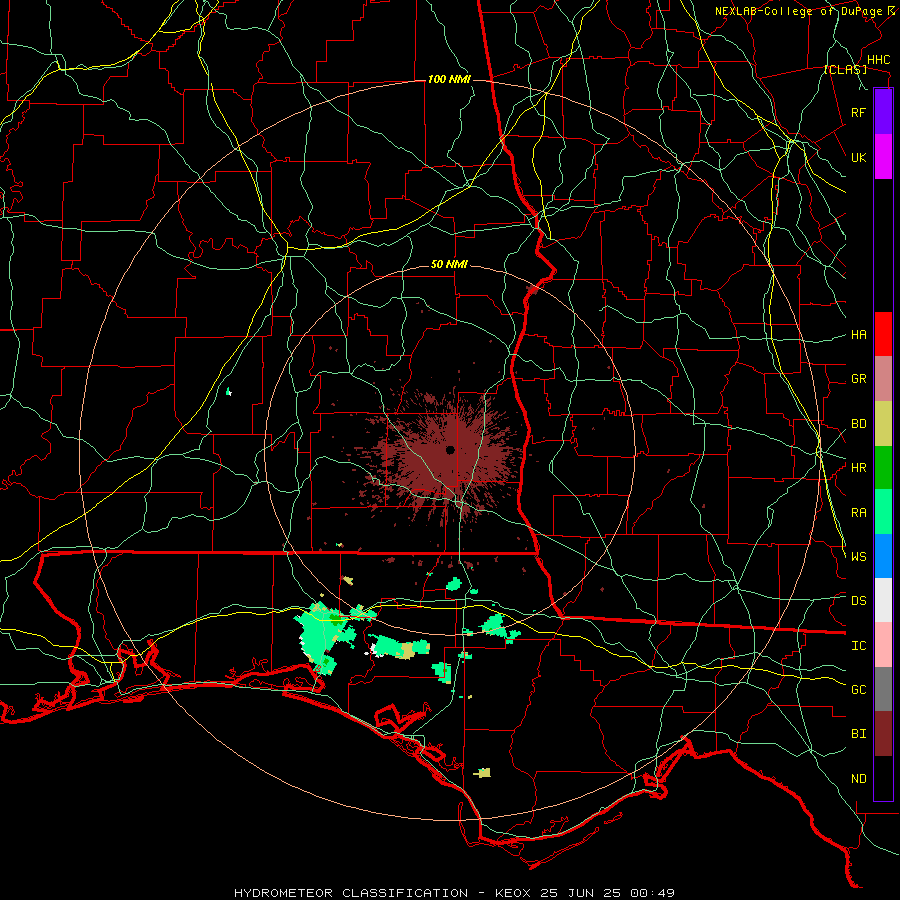Click the WS blue legend swatch
Viewport: 900px width, 900px height.
[x=883, y=556]
